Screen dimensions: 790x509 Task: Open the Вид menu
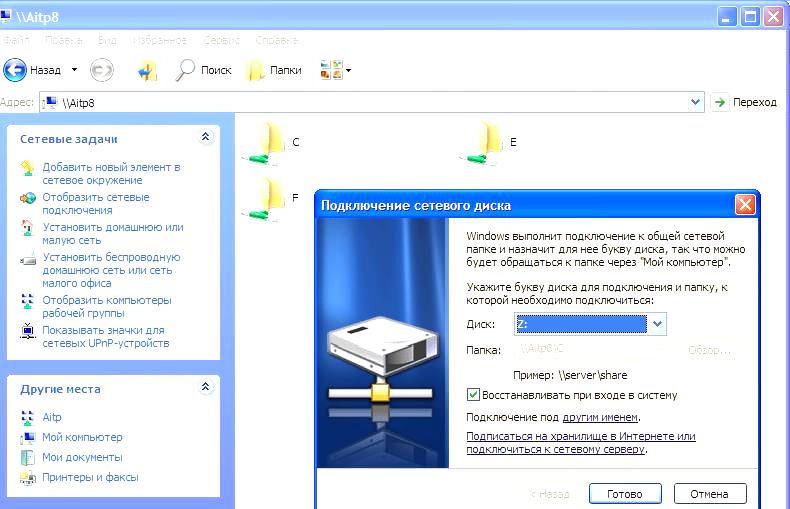pyautogui.click(x=107, y=40)
